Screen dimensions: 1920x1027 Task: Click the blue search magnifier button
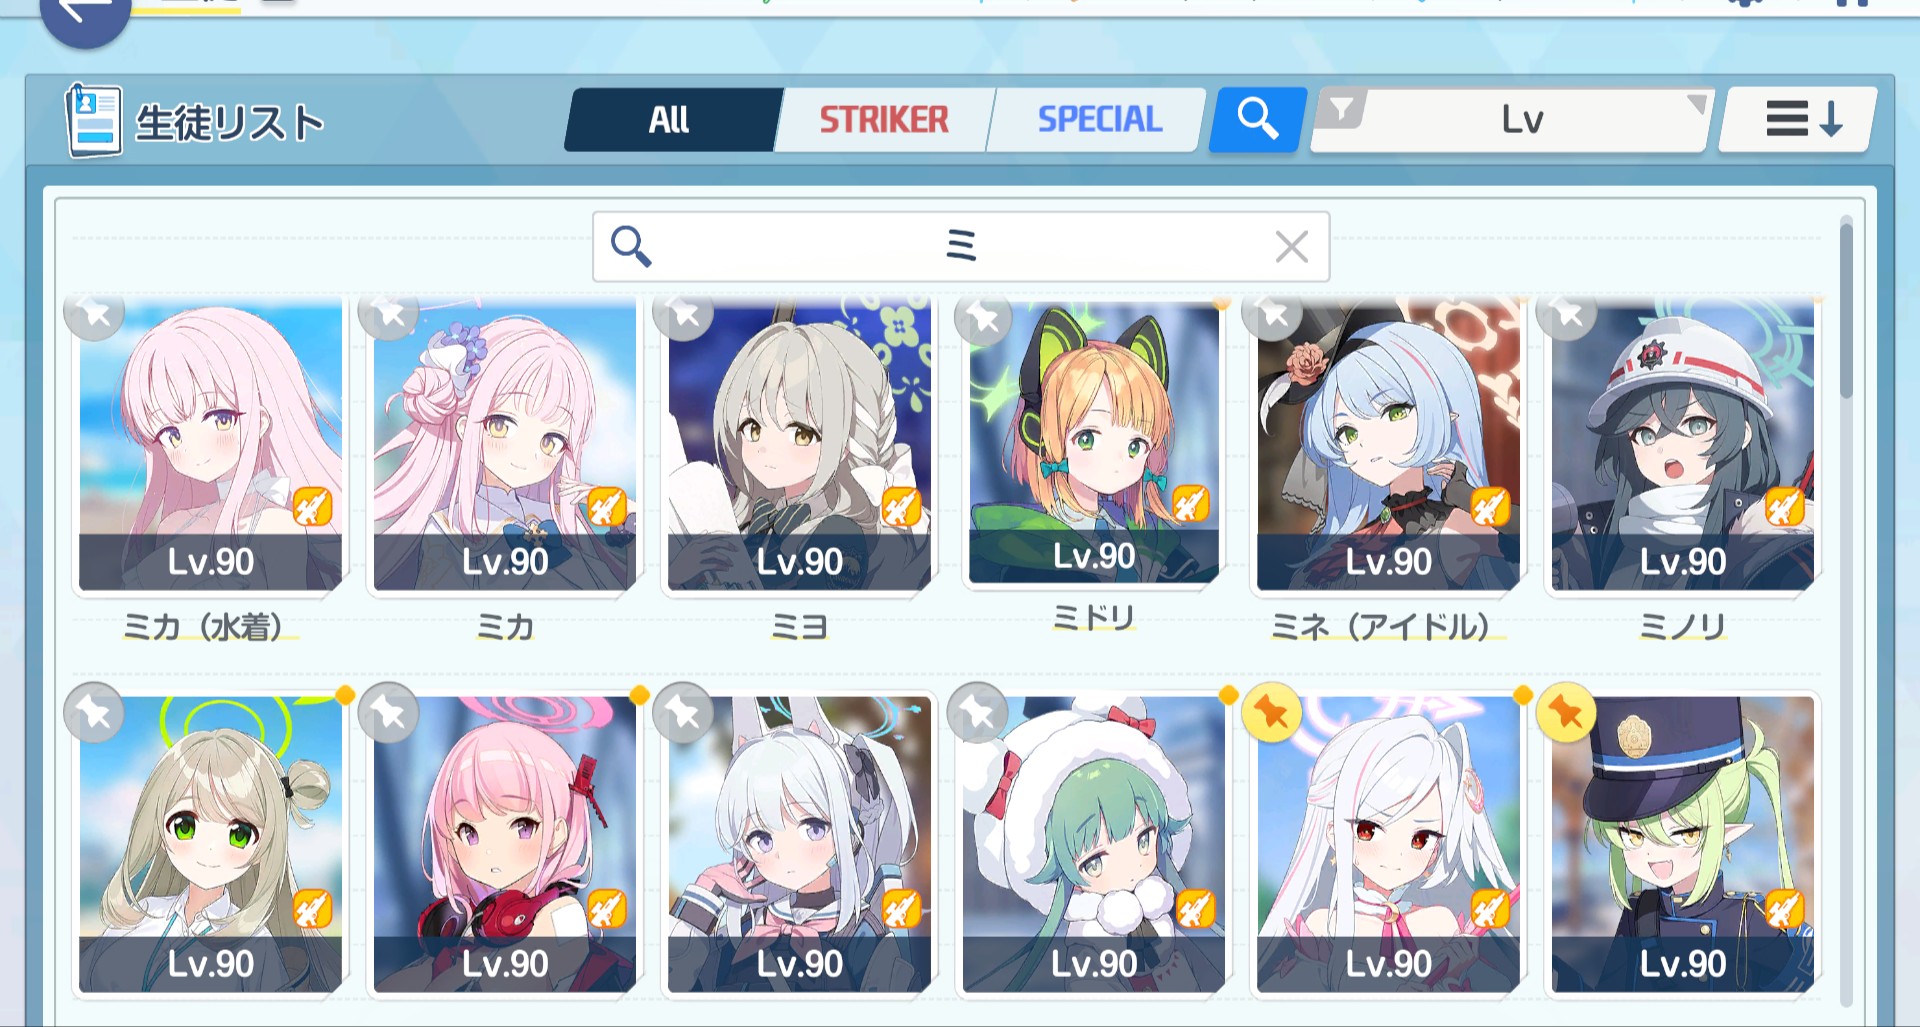coord(1257,119)
